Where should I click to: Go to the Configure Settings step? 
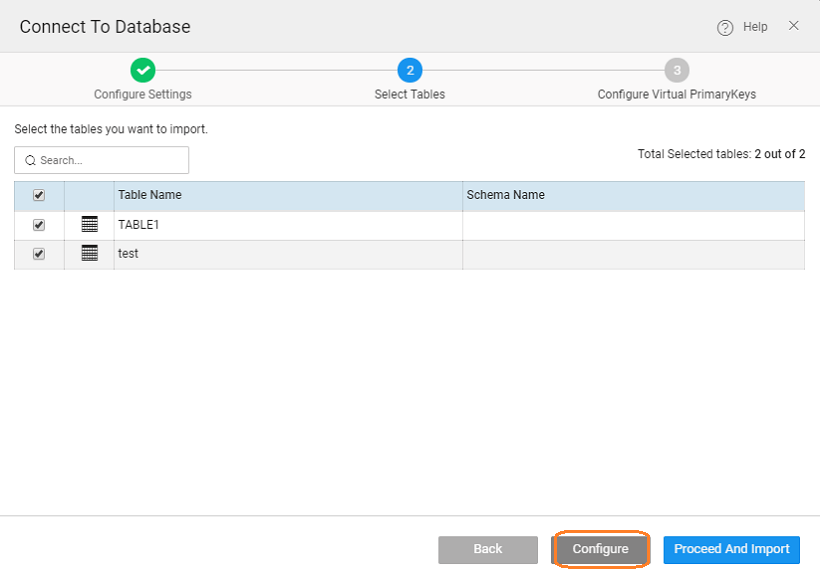[143, 94]
